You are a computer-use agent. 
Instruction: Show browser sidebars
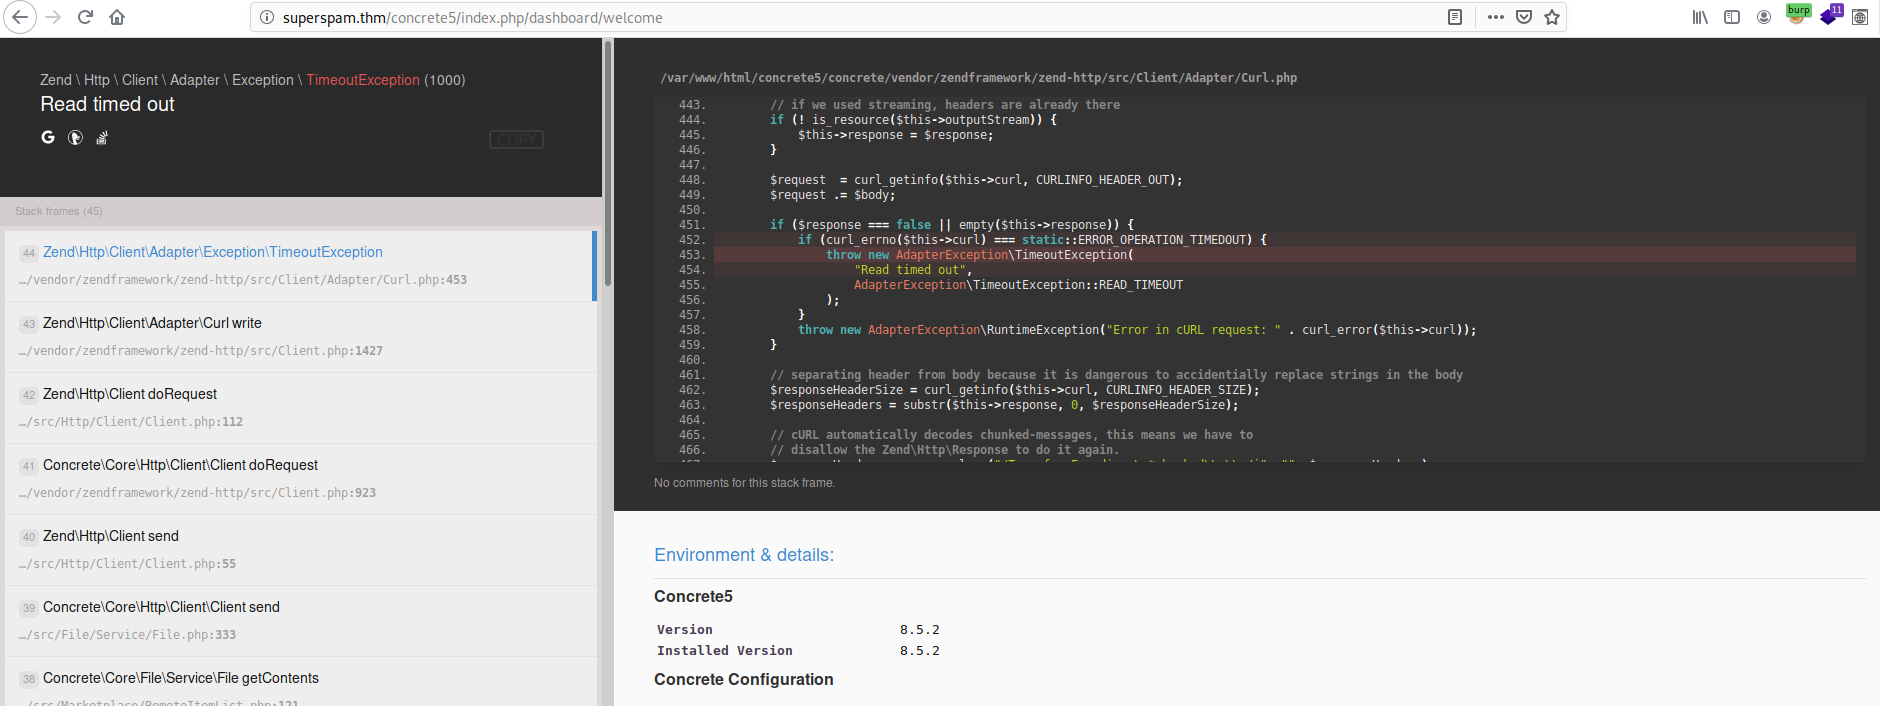click(1732, 17)
